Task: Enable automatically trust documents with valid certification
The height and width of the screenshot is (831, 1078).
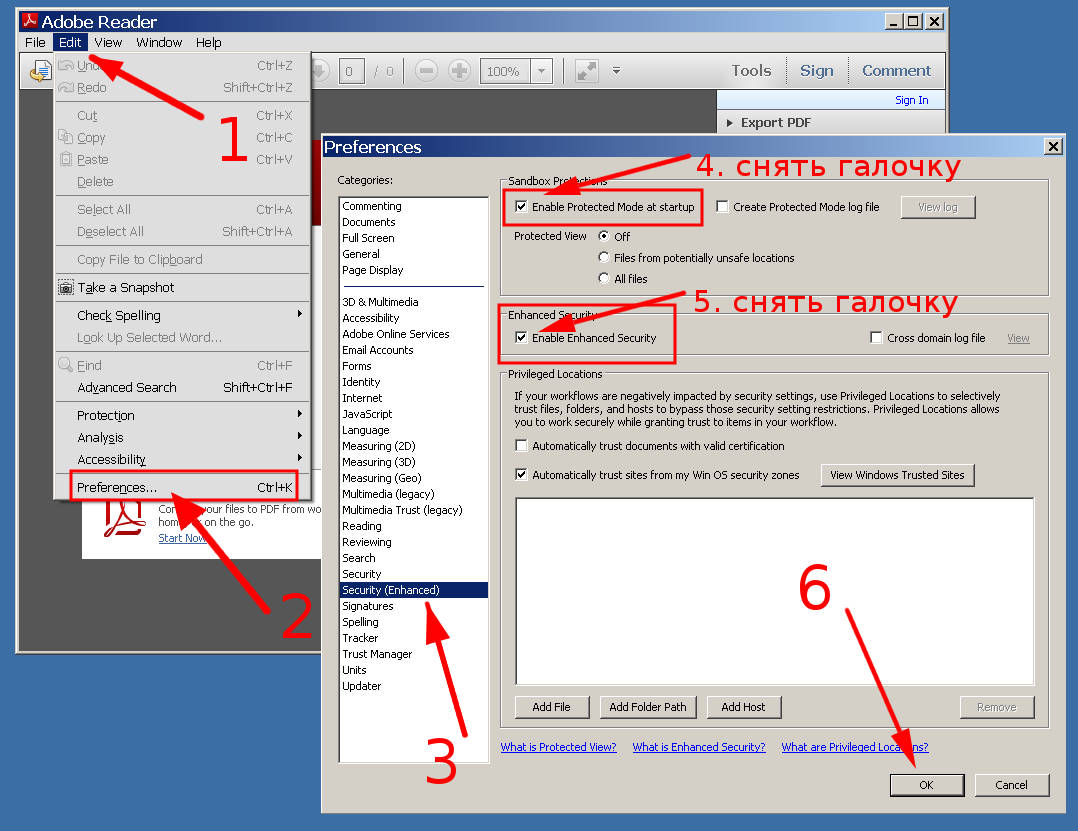Action: [521, 445]
